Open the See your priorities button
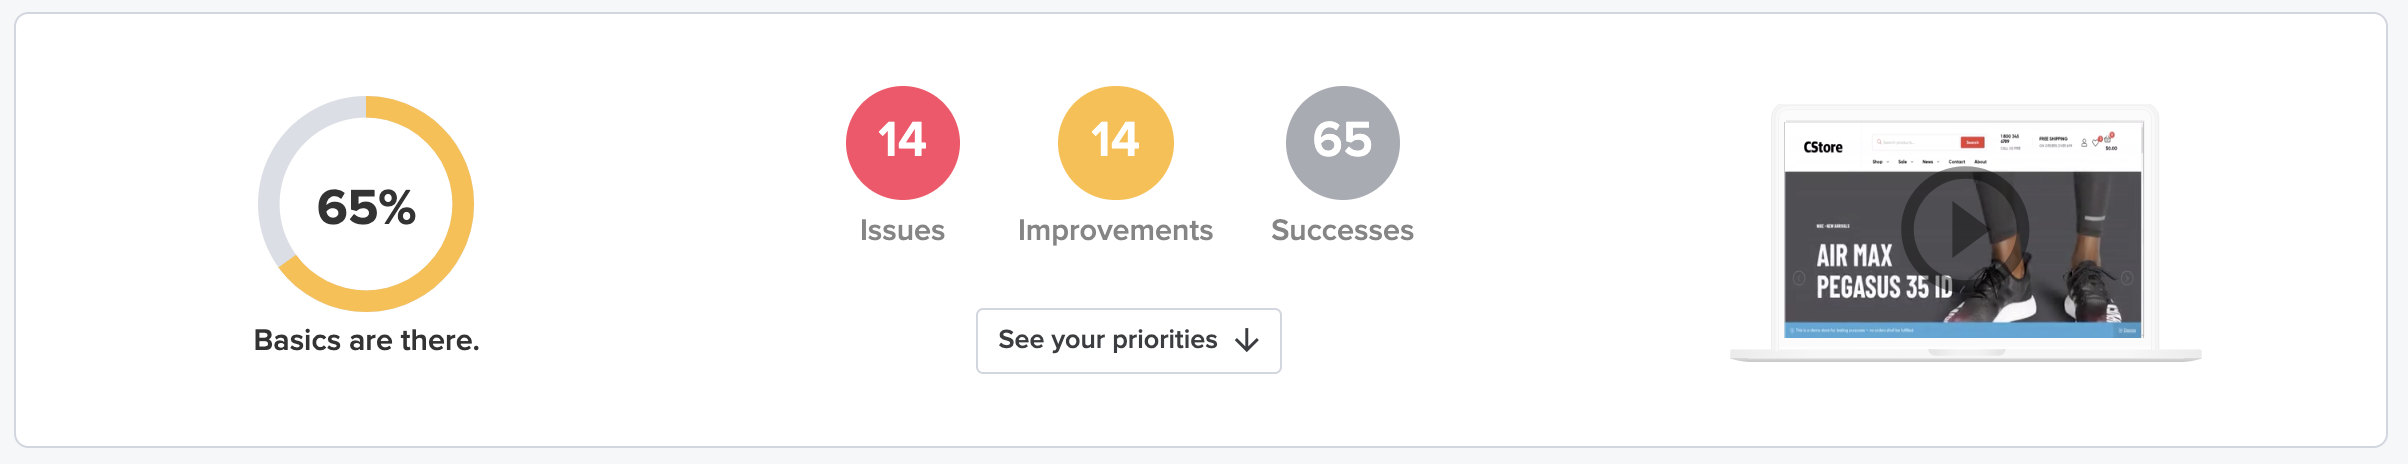 pos(1129,341)
